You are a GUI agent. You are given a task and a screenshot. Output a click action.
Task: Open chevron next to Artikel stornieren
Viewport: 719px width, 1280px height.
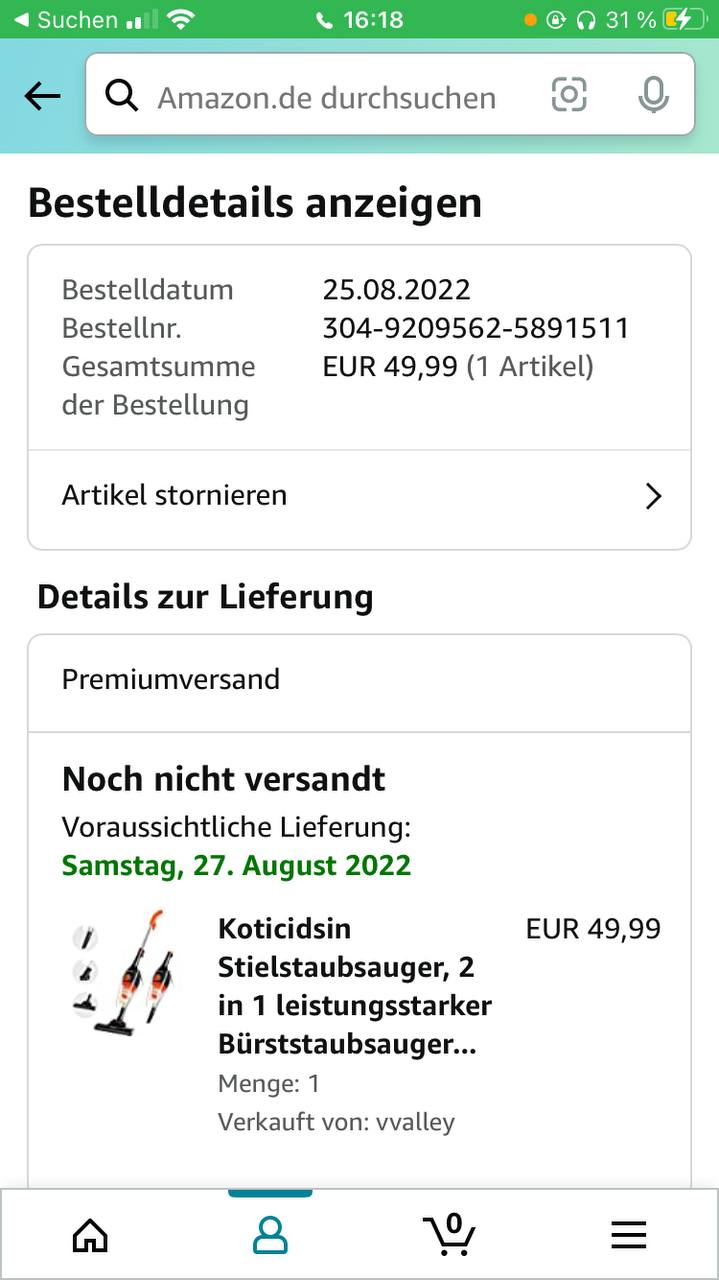653,496
